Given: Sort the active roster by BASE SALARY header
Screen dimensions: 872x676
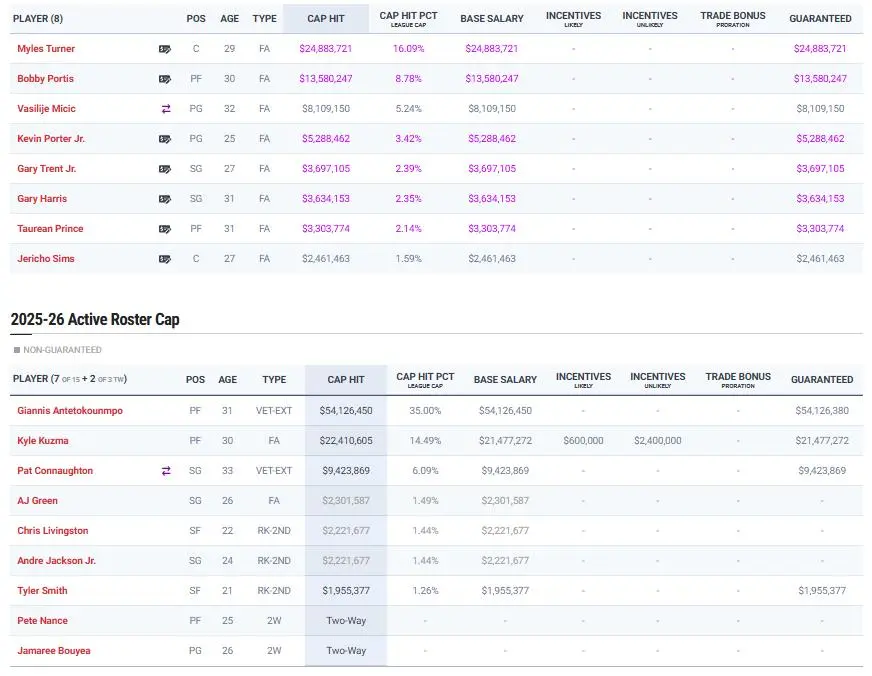Looking at the screenshot, I should tap(505, 380).
